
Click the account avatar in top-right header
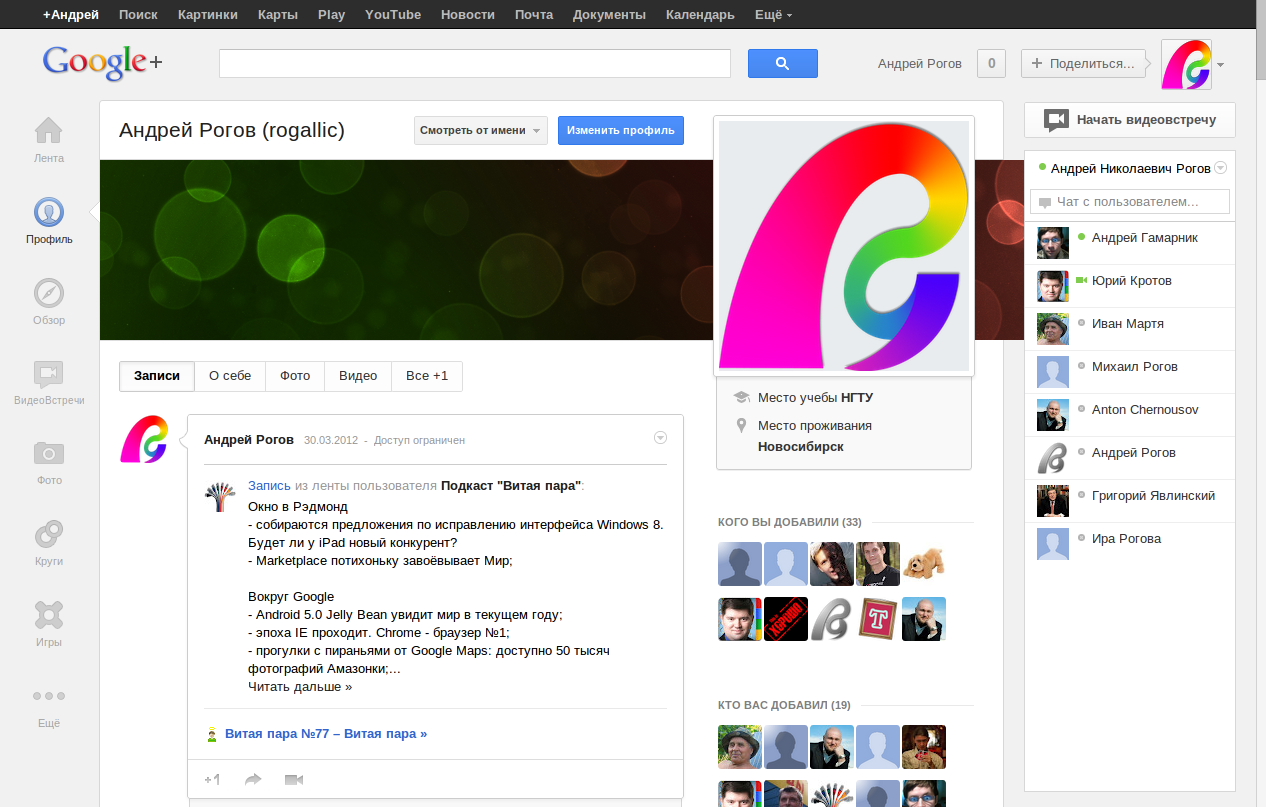pos(1186,64)
